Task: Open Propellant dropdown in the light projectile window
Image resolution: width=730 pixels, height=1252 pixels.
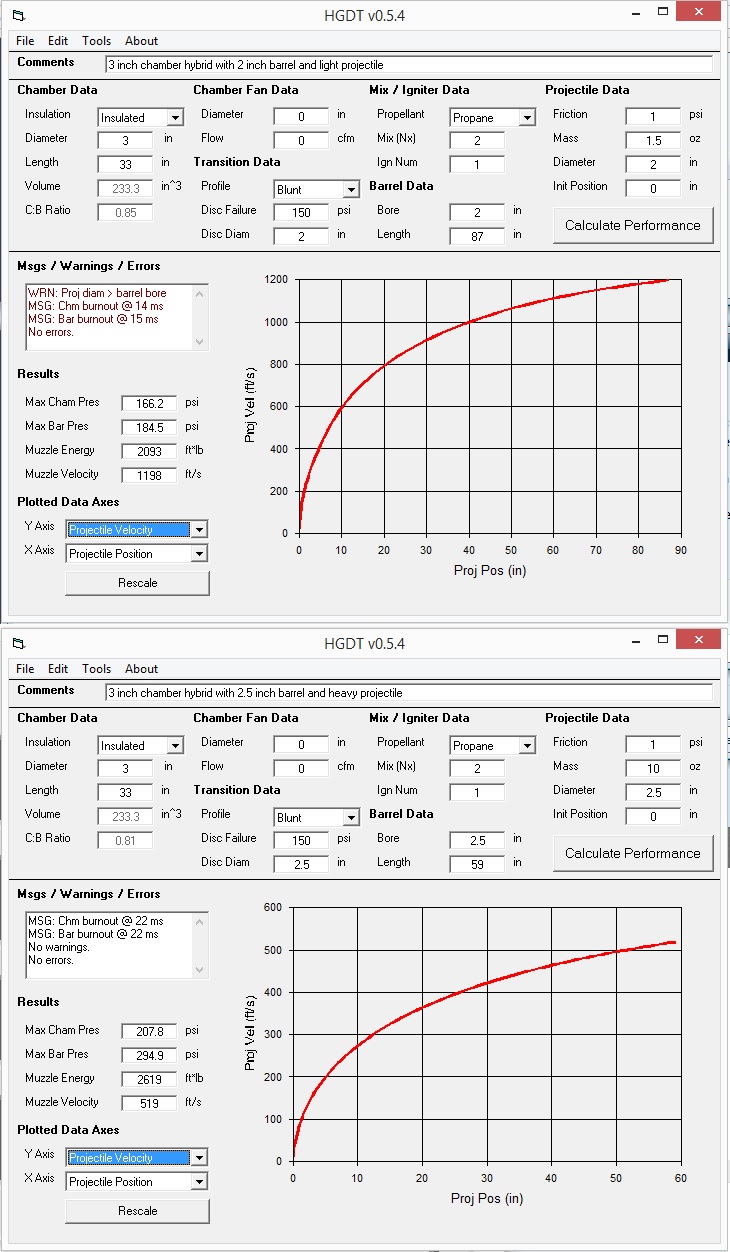Action: (x=526, y=118)
